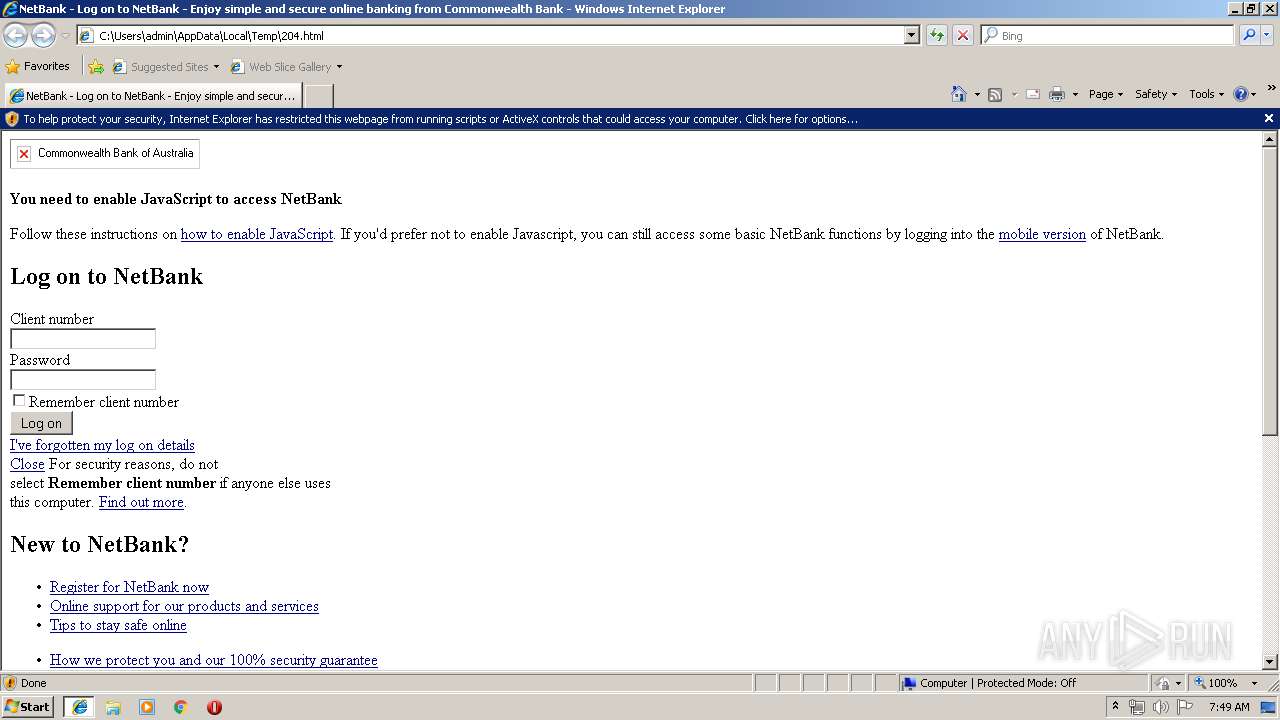
Task: Click the Log on button
Action: pyautogui.click(x=41, y=423)
